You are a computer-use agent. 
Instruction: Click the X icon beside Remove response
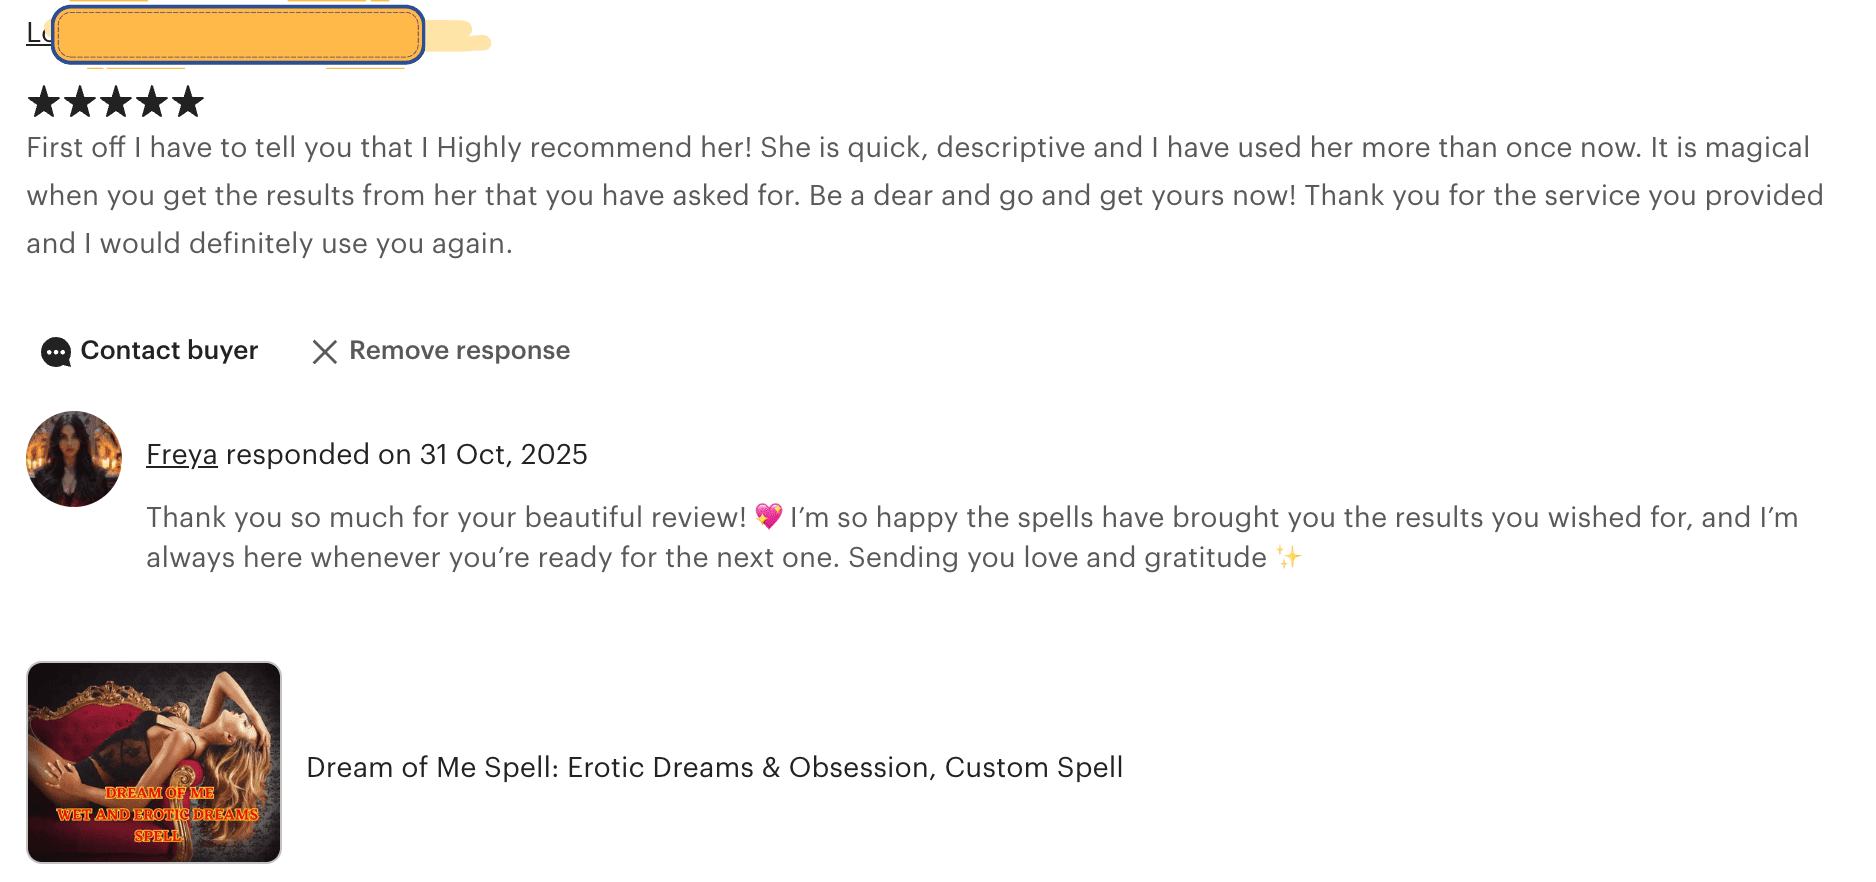coord(324,352)
